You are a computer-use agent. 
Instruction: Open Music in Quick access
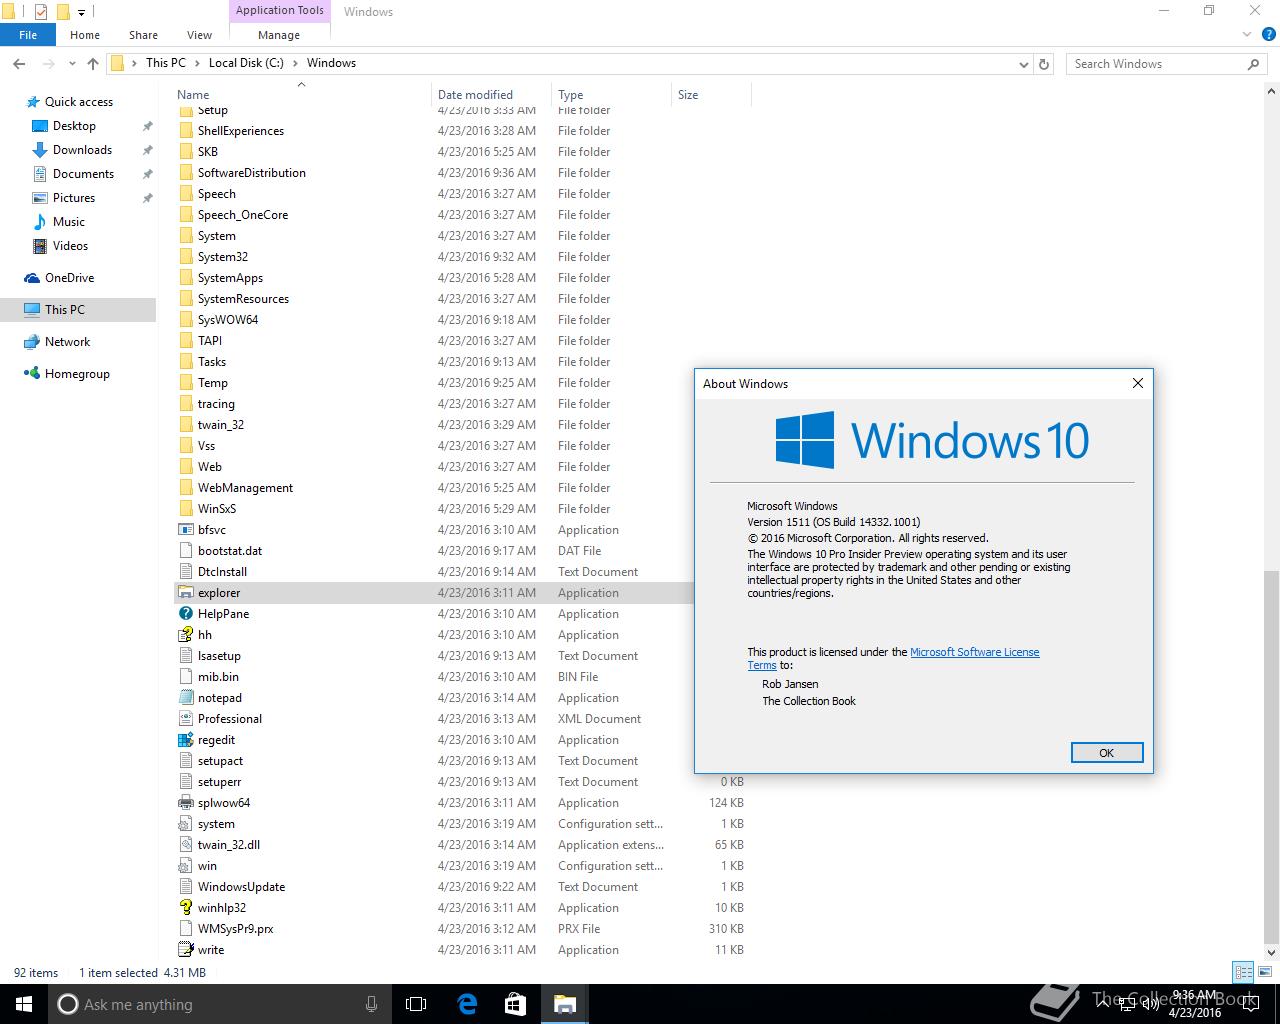(69, 222)
